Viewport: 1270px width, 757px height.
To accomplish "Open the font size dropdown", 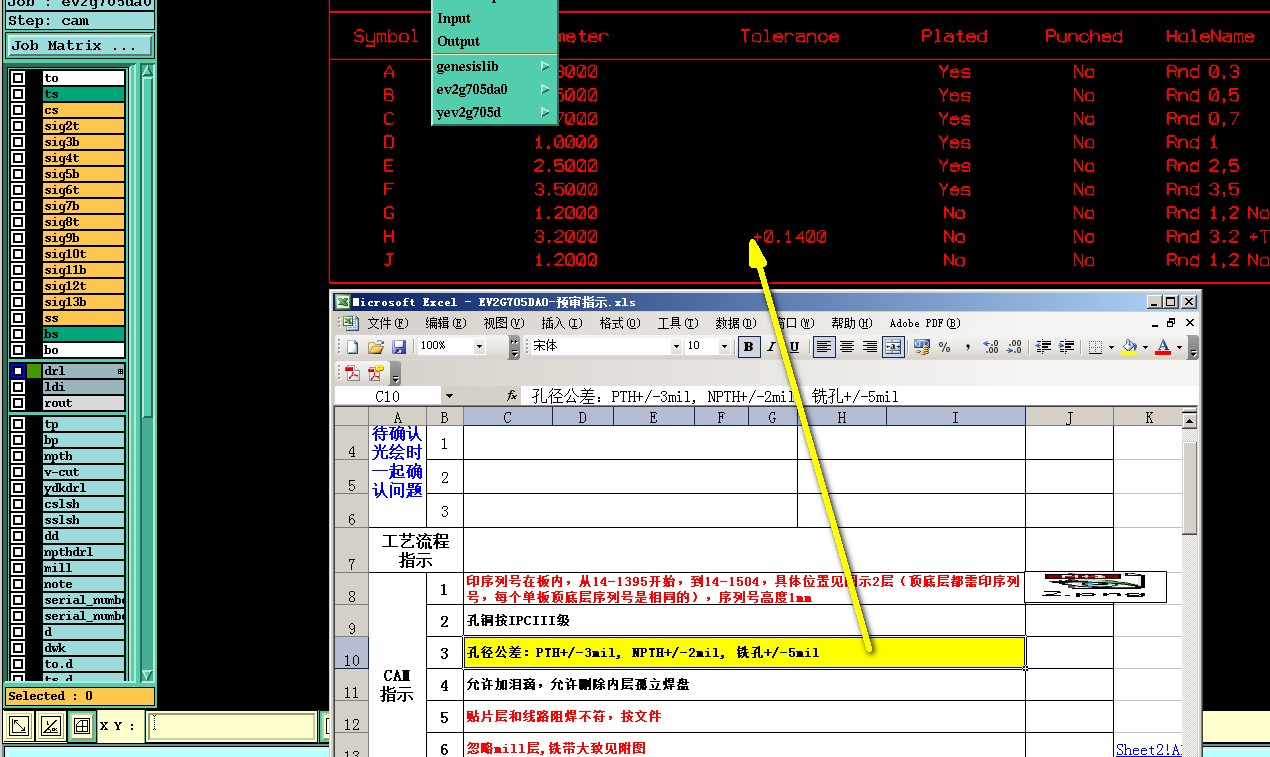I will click(x=724, y=347).
